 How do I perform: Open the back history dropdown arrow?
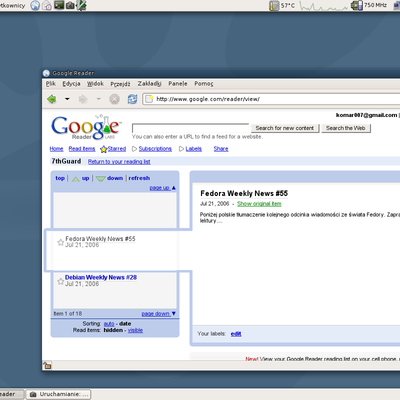point(67,99)
